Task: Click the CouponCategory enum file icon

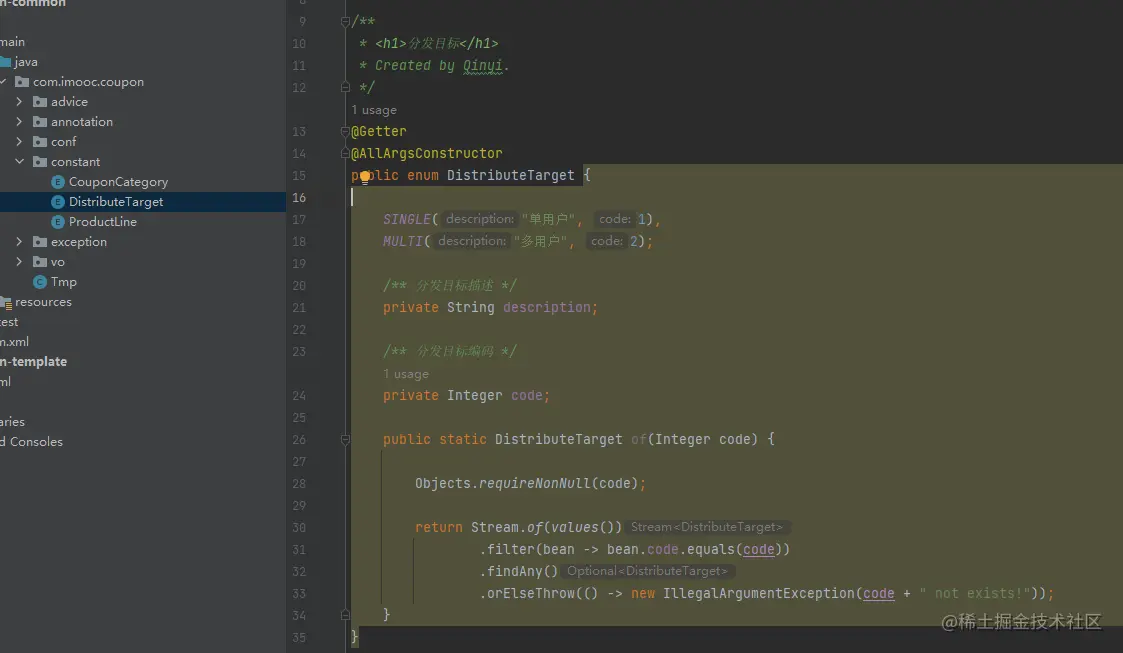Action: pyautogui.click(x=58, y=182)
